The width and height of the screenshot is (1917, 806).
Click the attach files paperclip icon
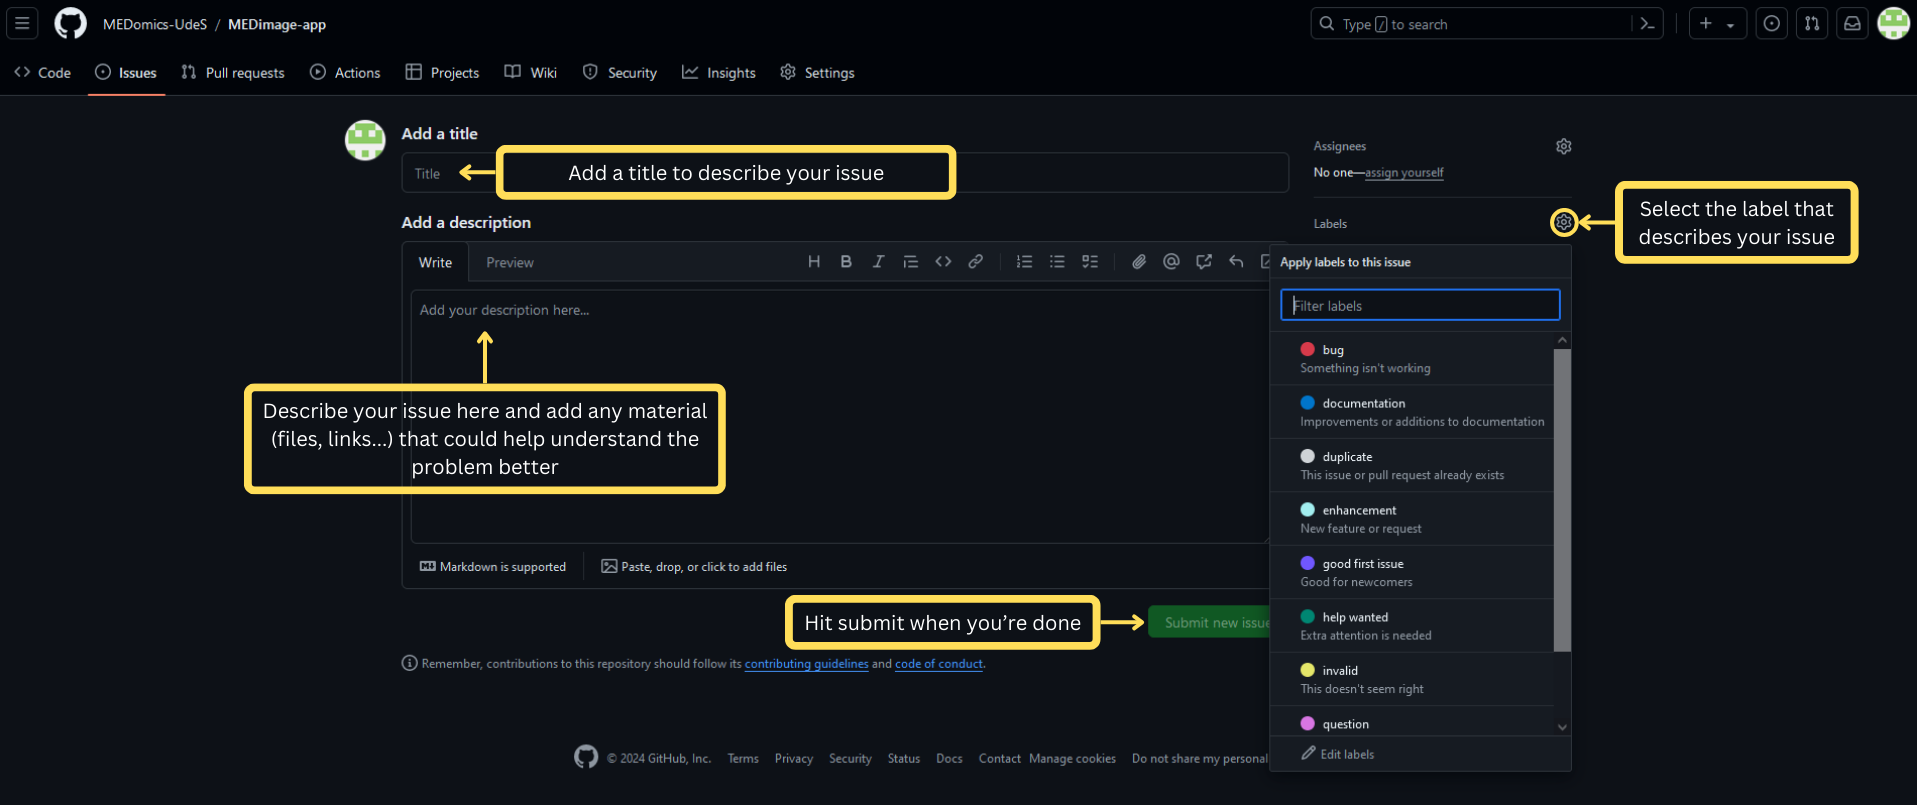(x=1139, y=262)
